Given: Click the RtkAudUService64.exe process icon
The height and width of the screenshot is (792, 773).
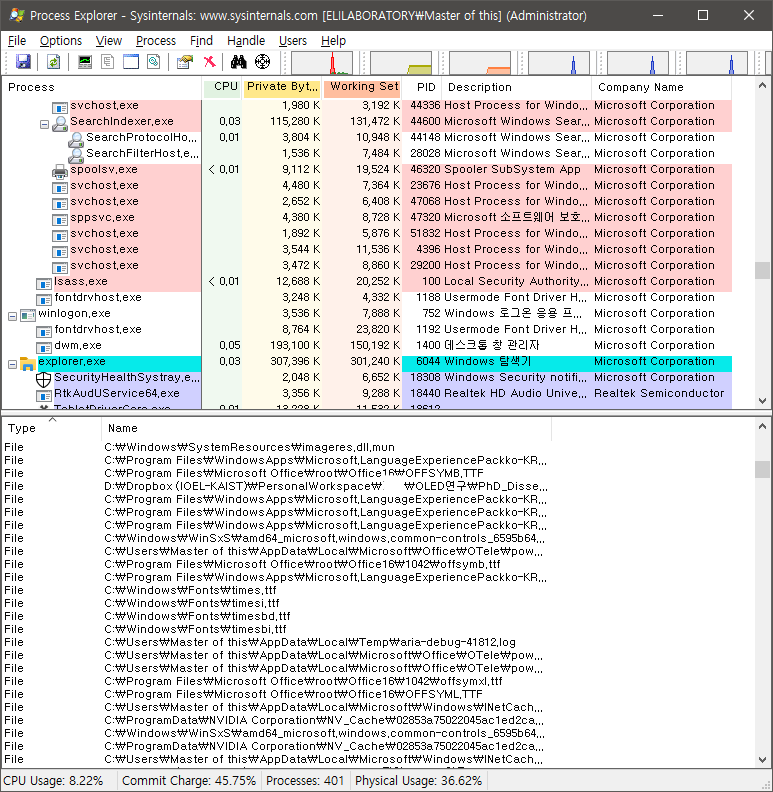Looking at the screenshot, I should point(43,395).
